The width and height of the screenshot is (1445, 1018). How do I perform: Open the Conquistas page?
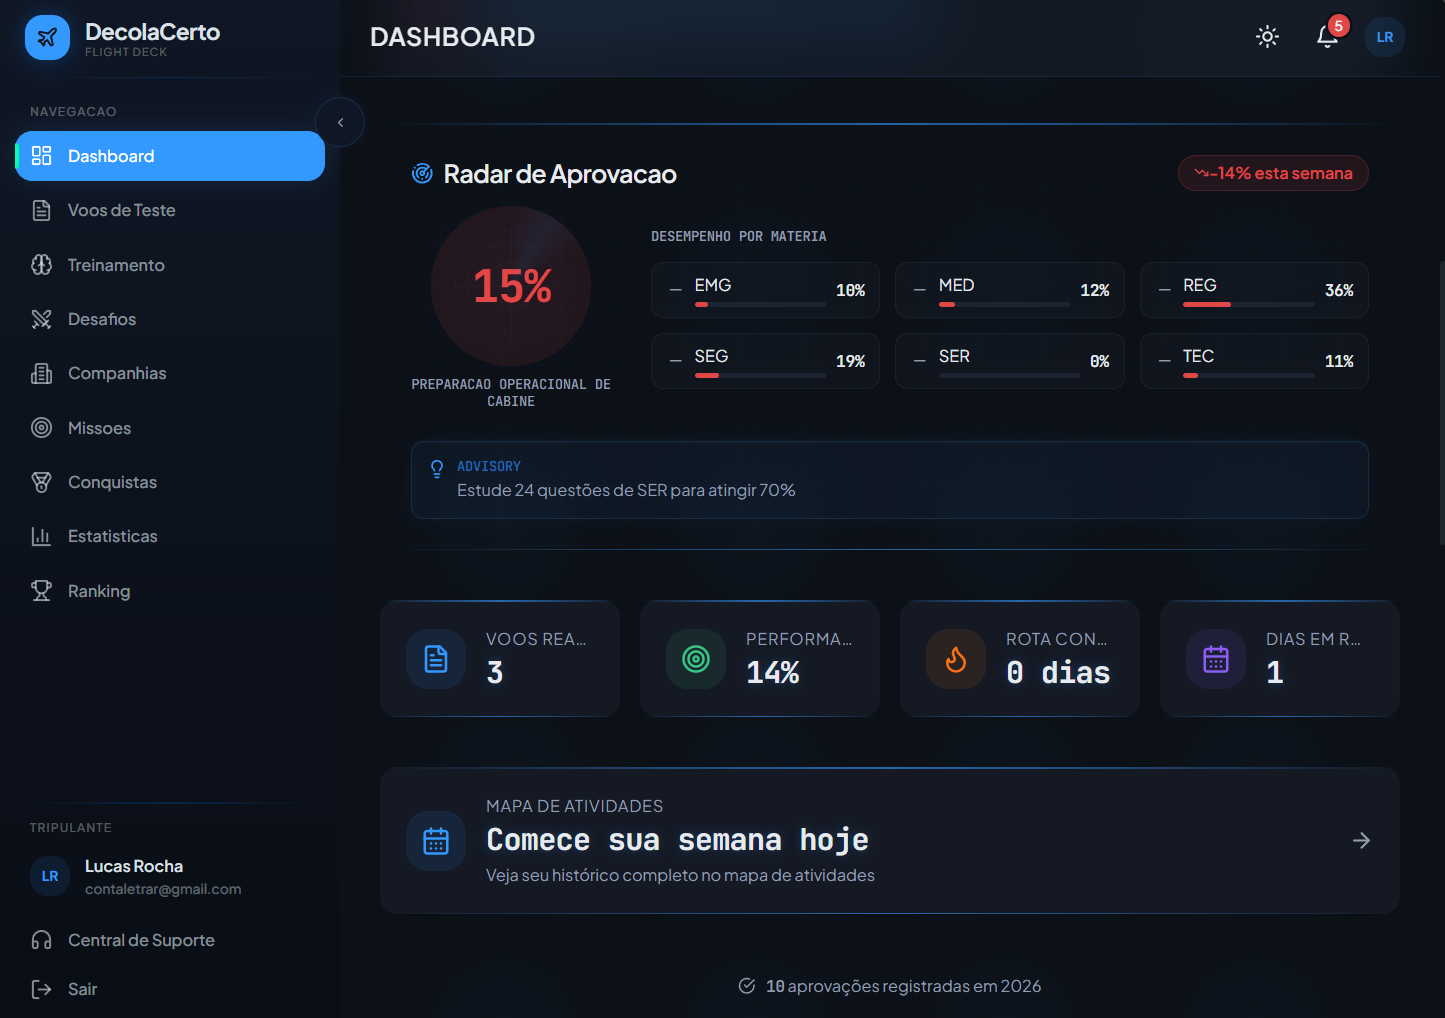click(x=170, y=482)
